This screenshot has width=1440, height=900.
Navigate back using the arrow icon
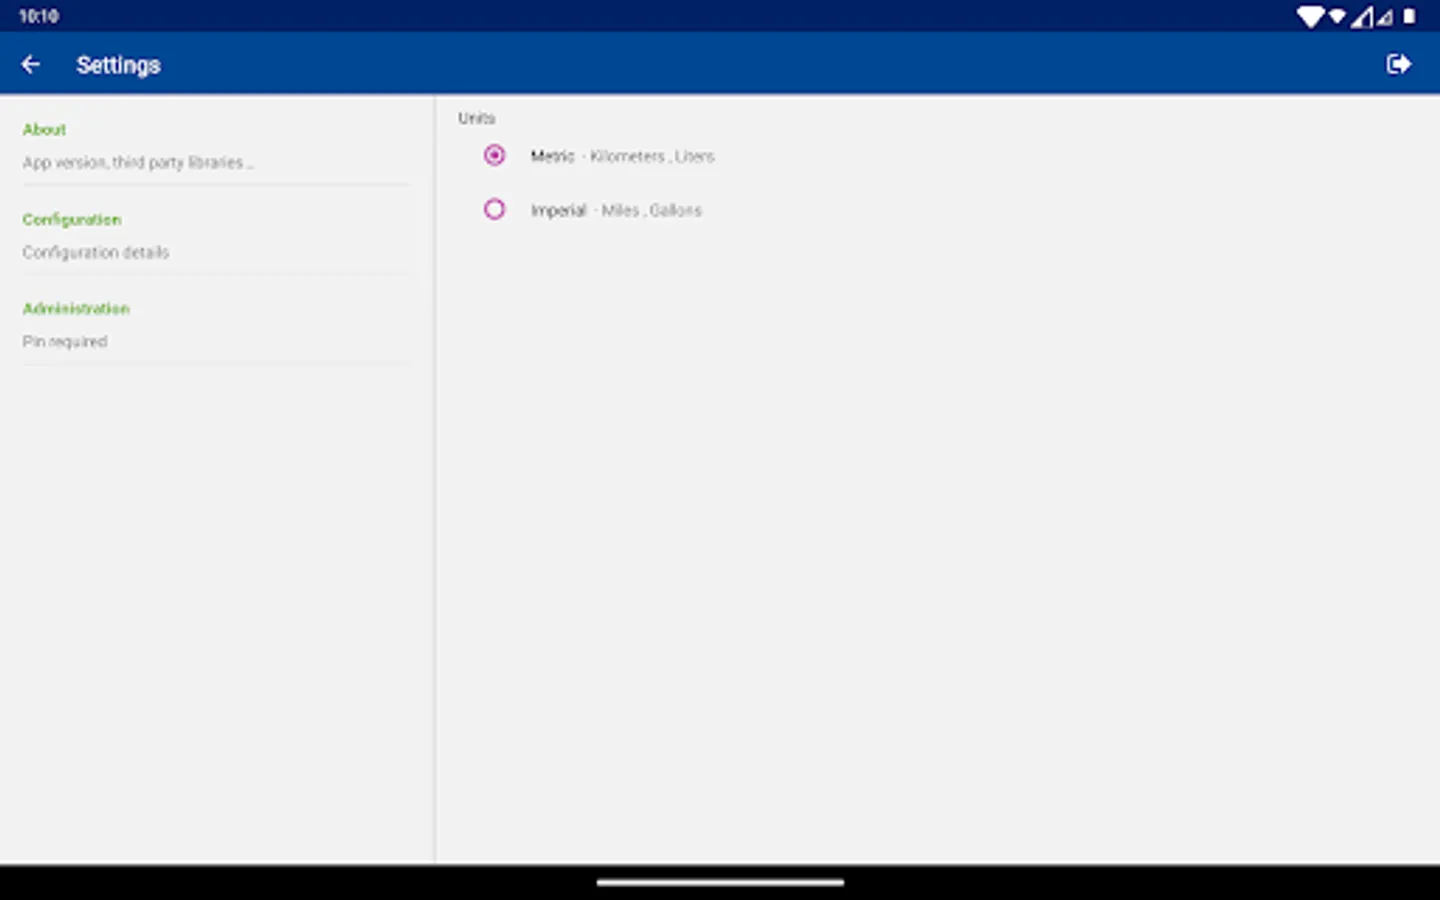click(30, 63)
